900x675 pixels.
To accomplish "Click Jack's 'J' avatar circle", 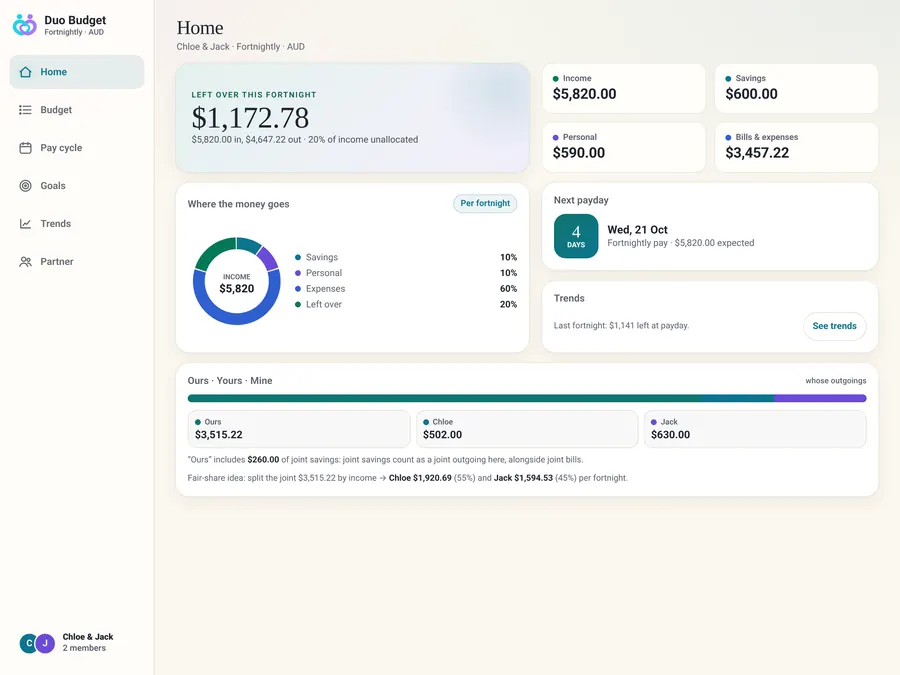I will point(45,643).
